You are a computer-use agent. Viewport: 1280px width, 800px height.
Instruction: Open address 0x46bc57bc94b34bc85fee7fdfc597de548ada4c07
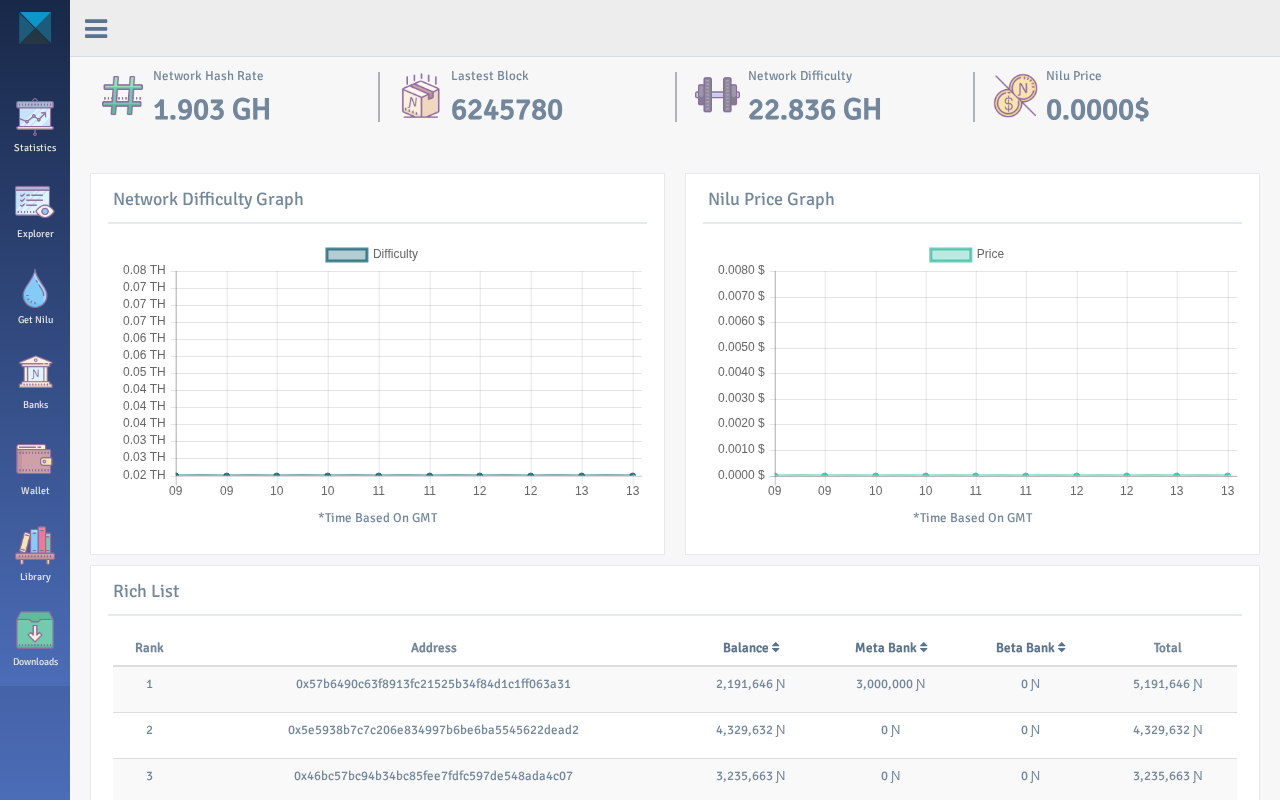tap(433, 776)
